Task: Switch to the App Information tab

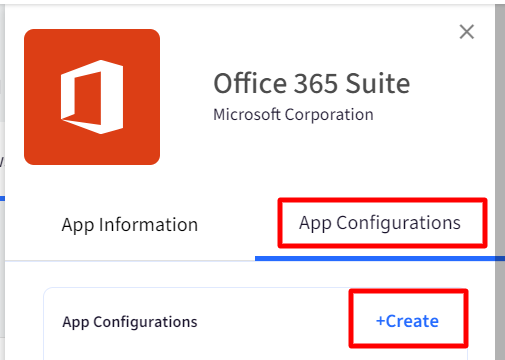Action: (130, 225)
